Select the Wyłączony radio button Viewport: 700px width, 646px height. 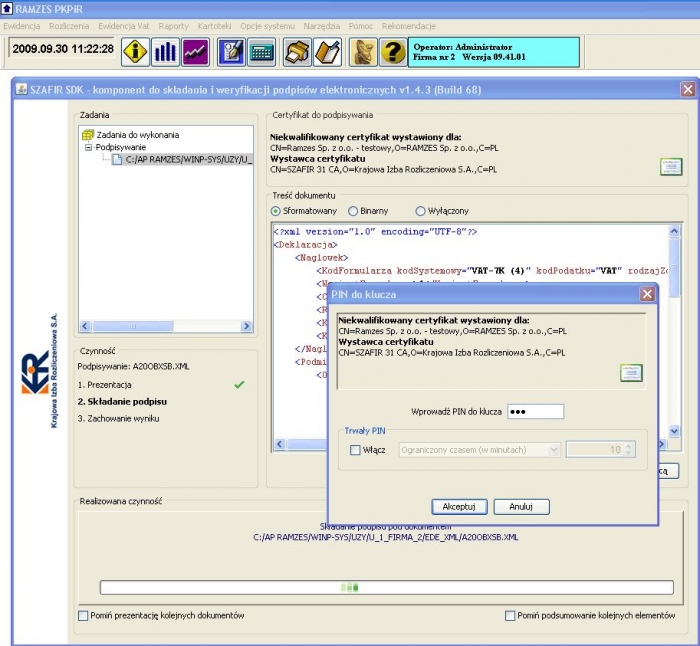pyautogui.click(x=420, y=211)
